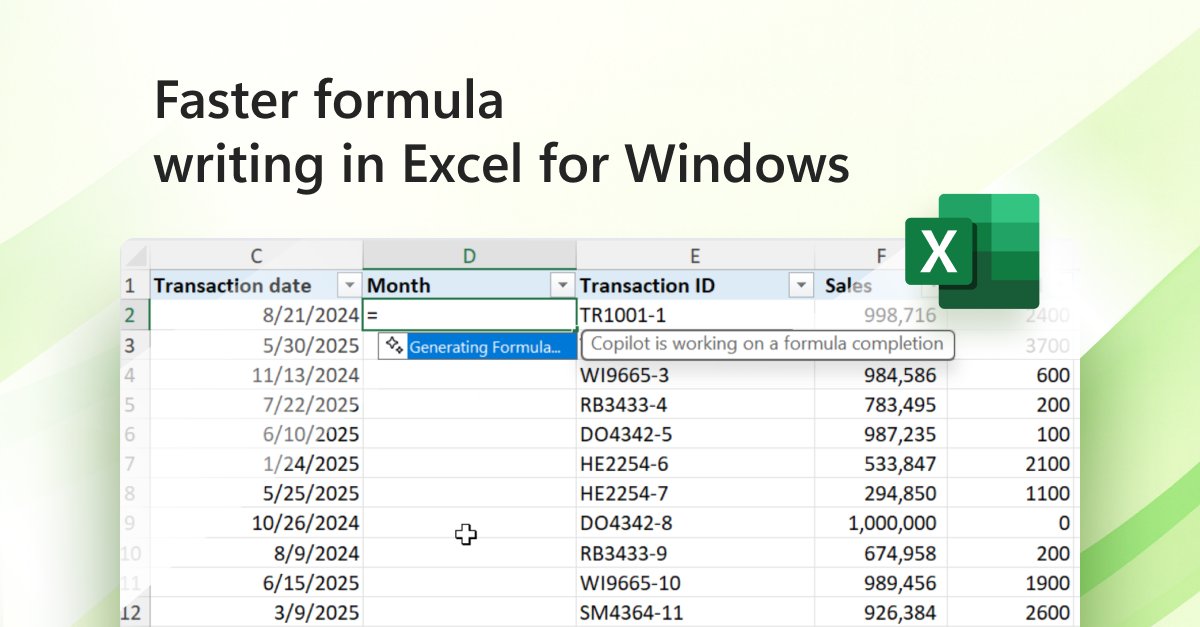The height and width of the screenshot is (627, 1200).
Task: Click the cell containing 2600
Action: pos(1012,613)
